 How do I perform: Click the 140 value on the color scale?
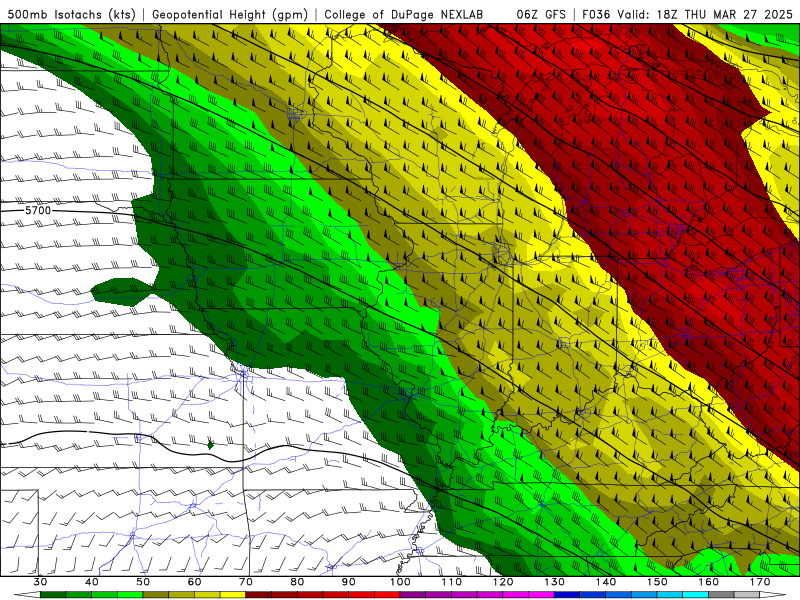[x=606, y=582]
